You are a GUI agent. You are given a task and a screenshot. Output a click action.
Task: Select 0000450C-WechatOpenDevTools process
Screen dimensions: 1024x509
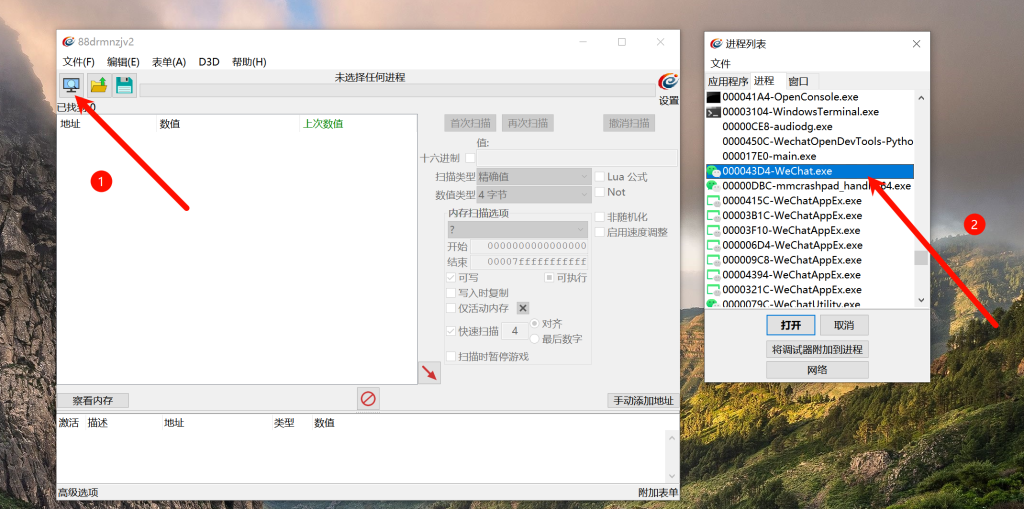point(809,141)
